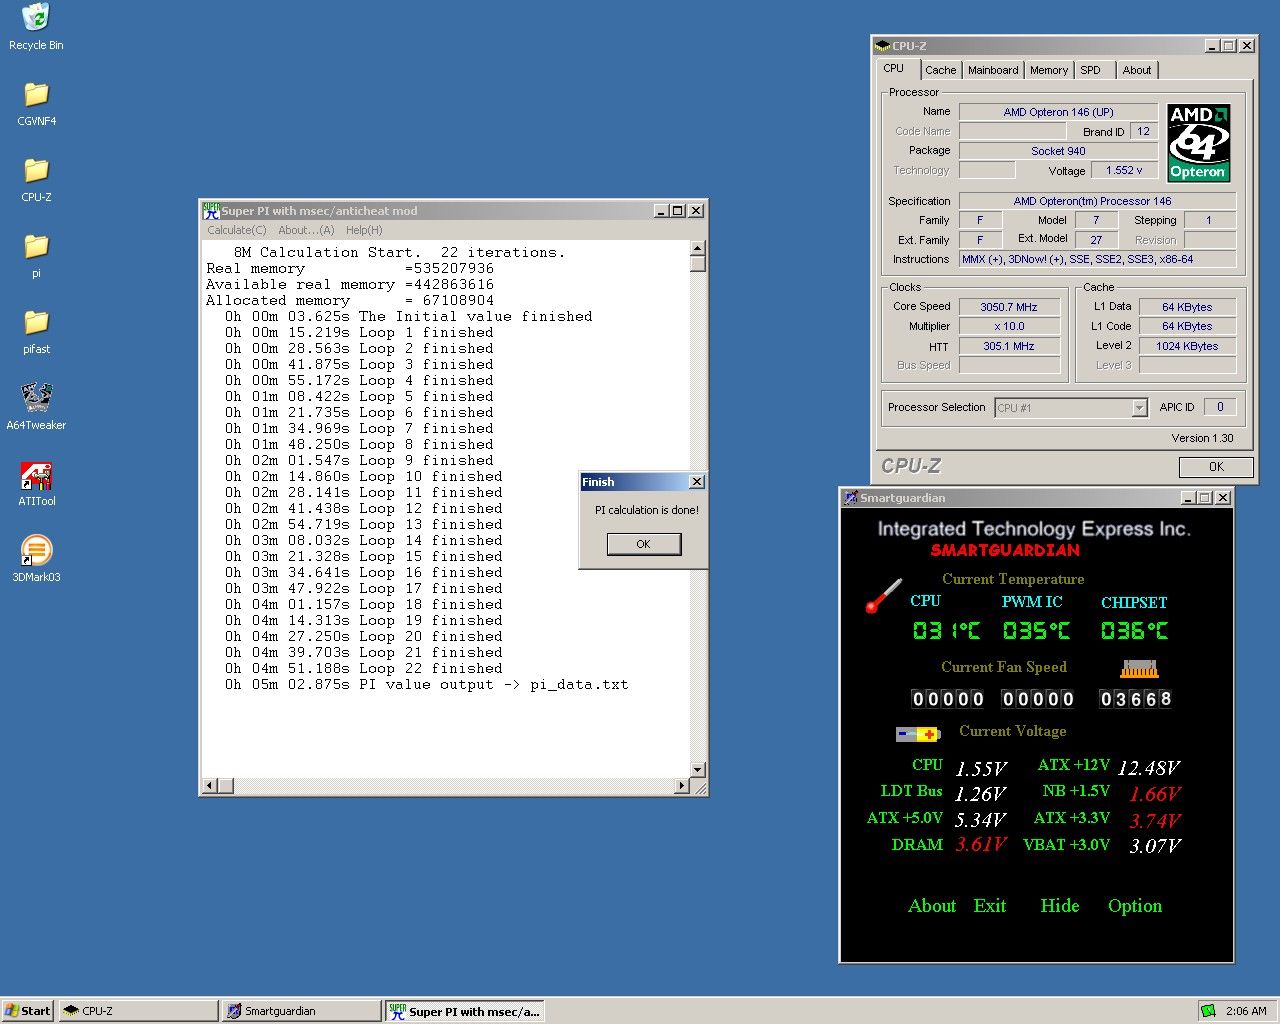Click the NB +1.5V reading 1.66V

pos(1155,794)
